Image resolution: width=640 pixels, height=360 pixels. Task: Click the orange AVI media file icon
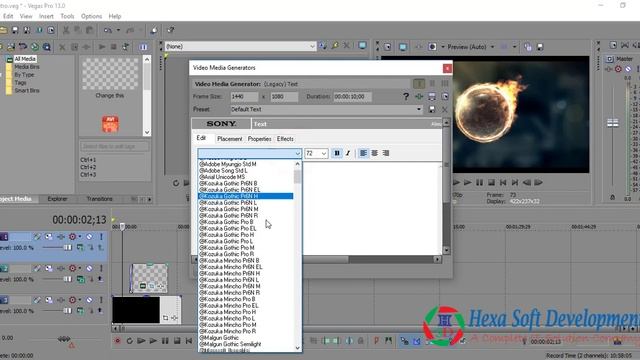[x=110, y=124]
